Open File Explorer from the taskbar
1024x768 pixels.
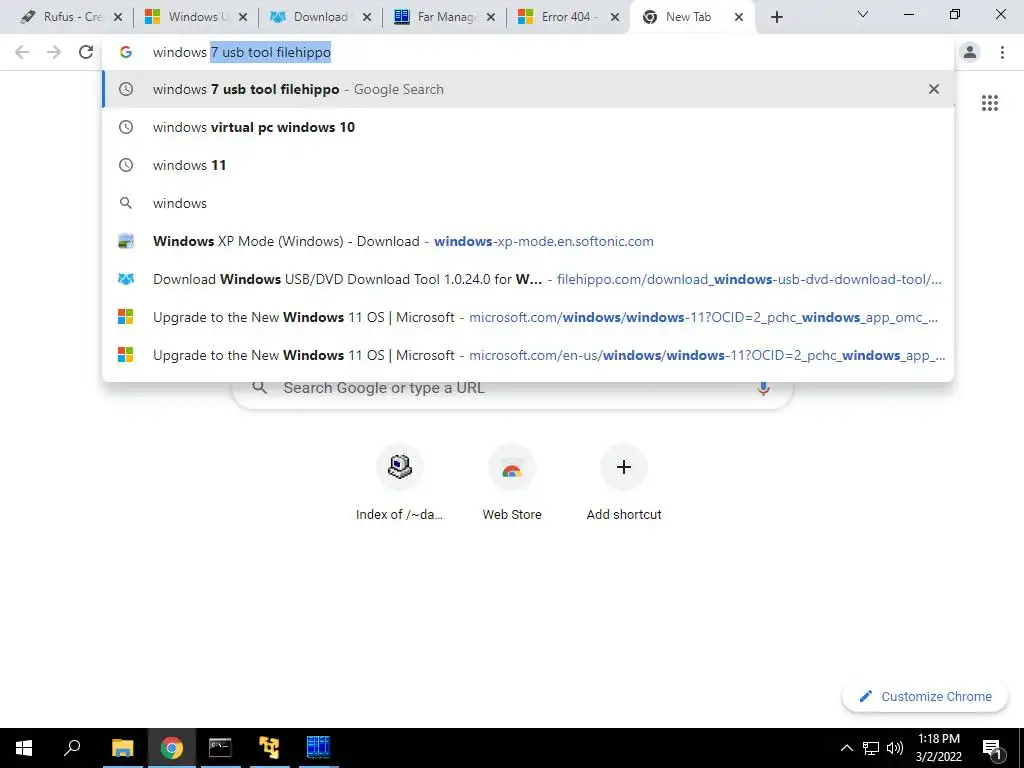pos(122,748)
